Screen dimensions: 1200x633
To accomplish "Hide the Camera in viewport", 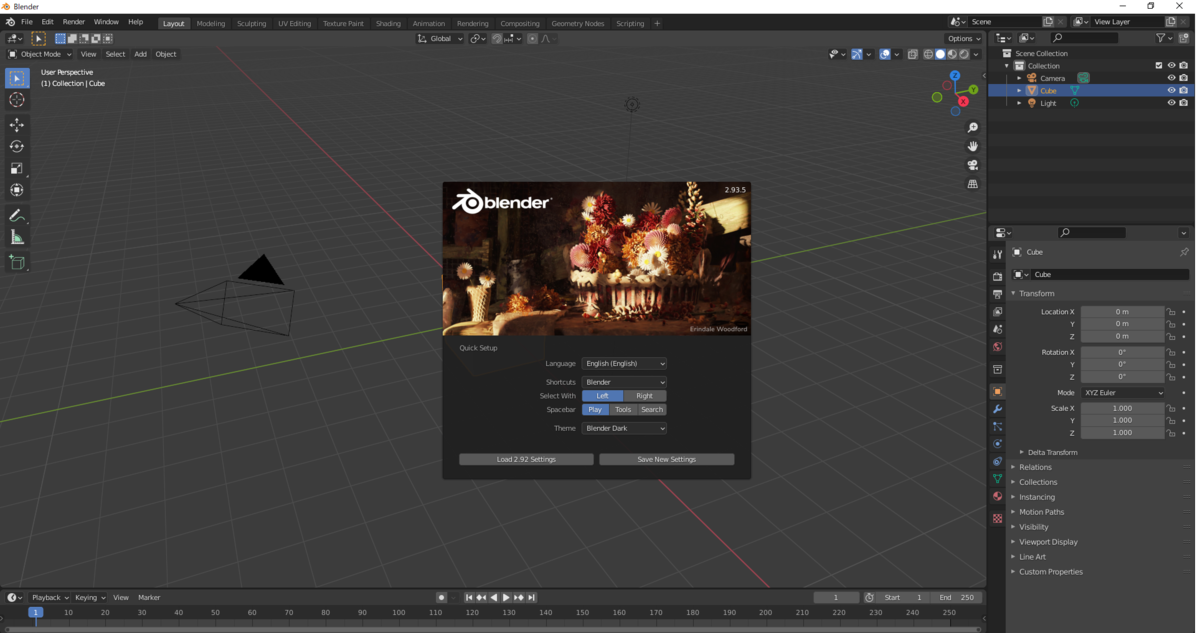I will (x=1172, y=78).
